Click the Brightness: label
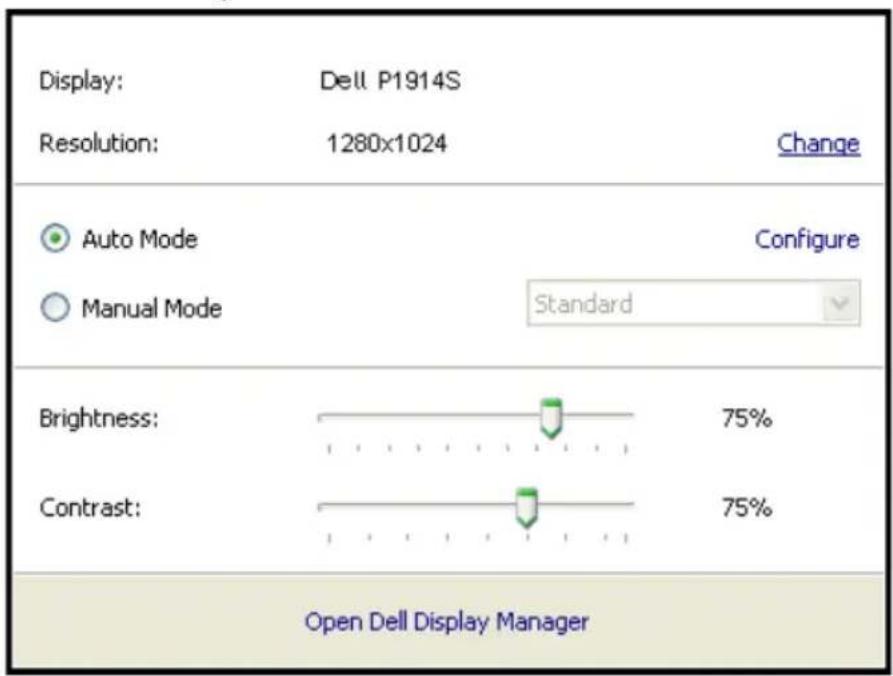Viewport: 893px width, 676px height. point(99,419)
